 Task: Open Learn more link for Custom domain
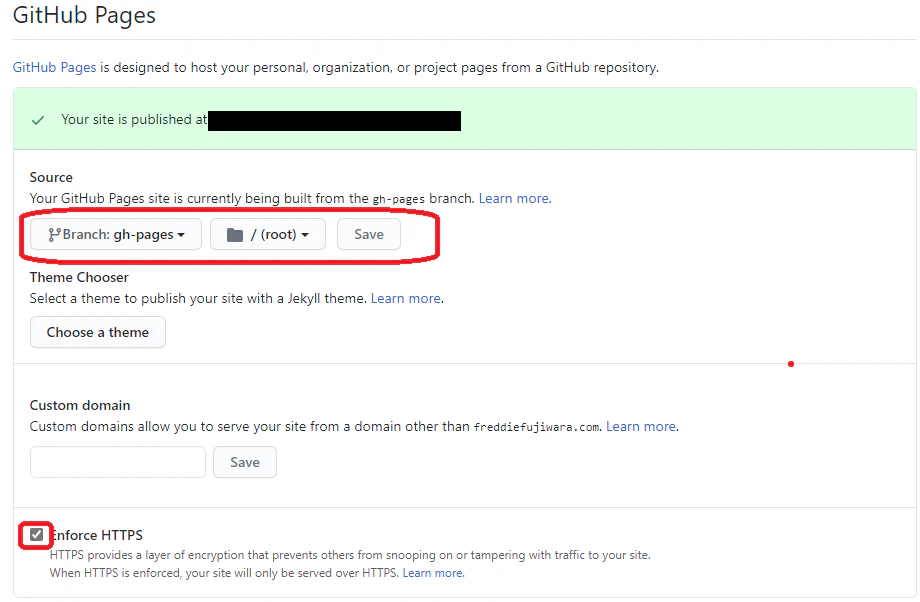(641, 426)
